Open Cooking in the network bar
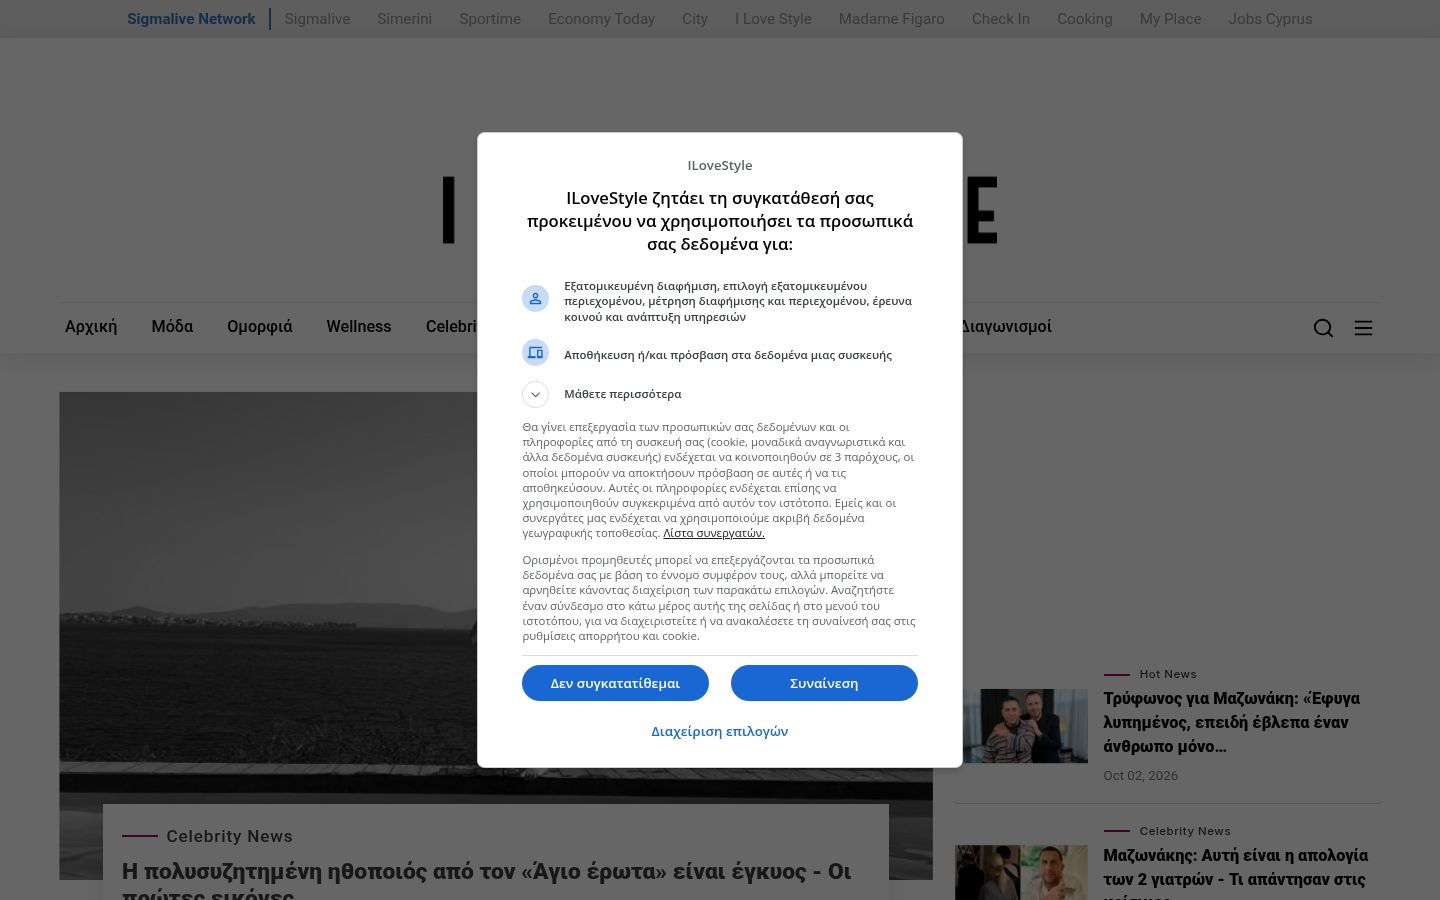1440x900 pixels. tap(1085, 19)
